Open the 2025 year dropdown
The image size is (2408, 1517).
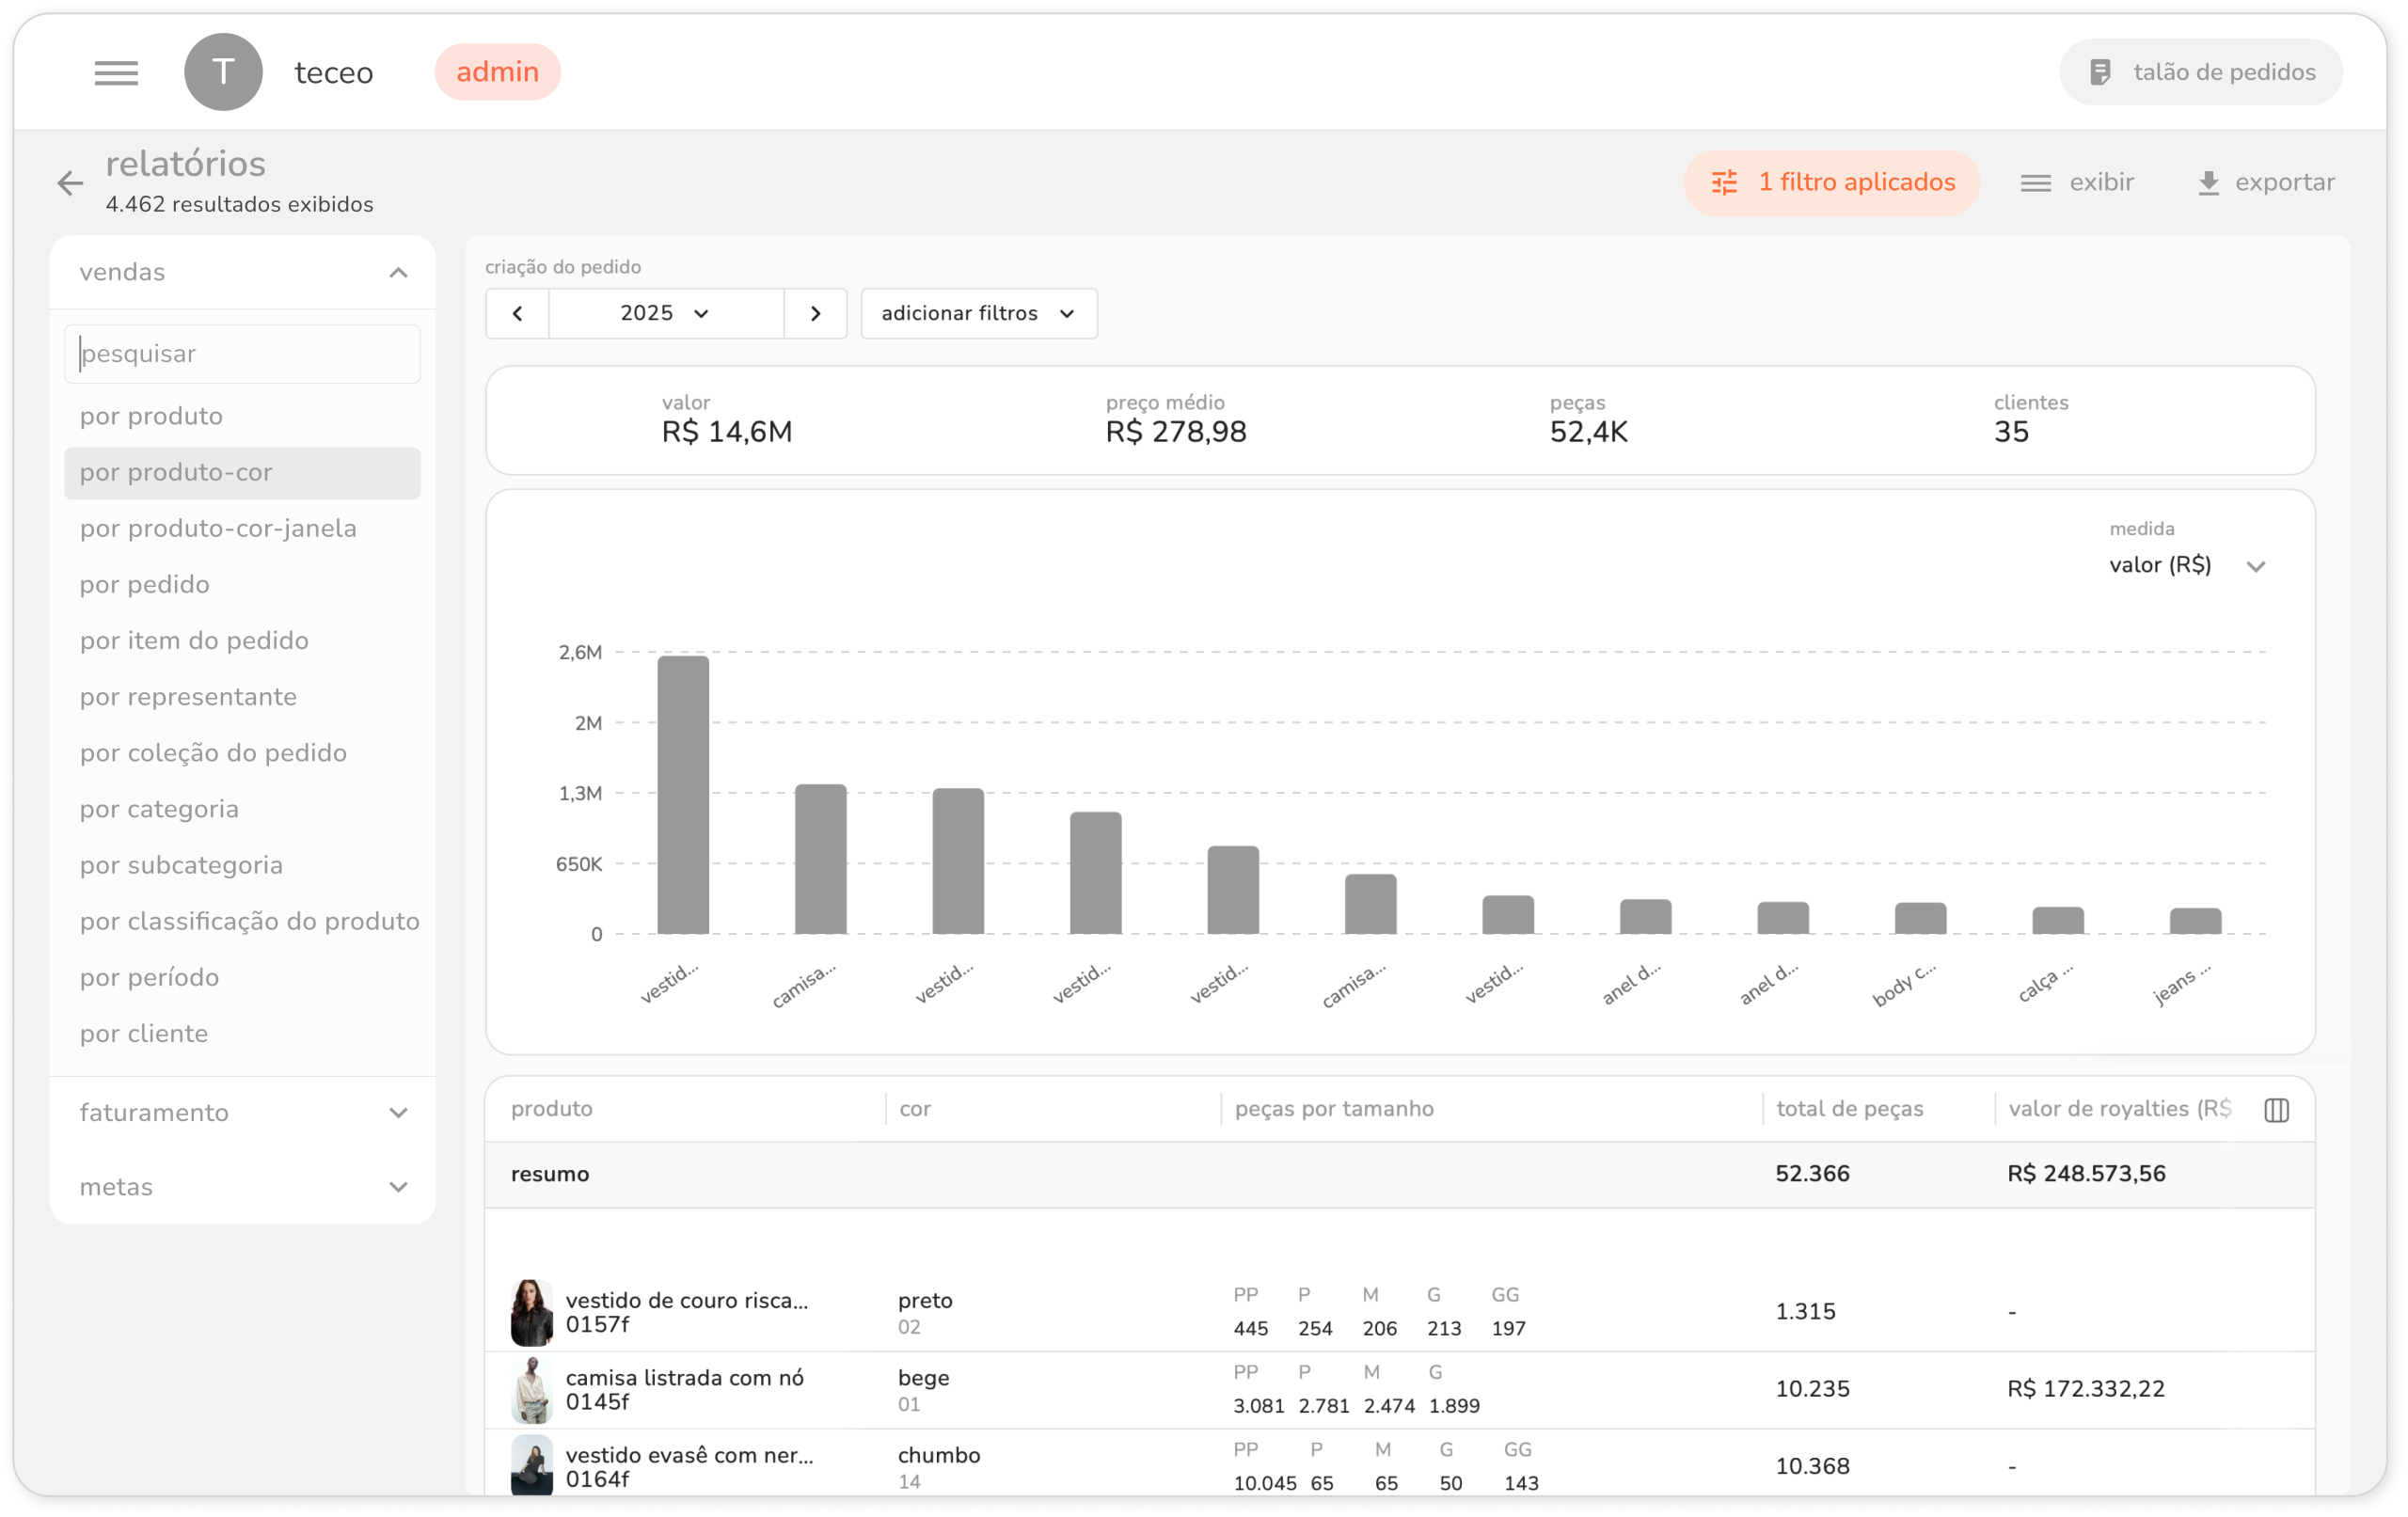(665, 313)
